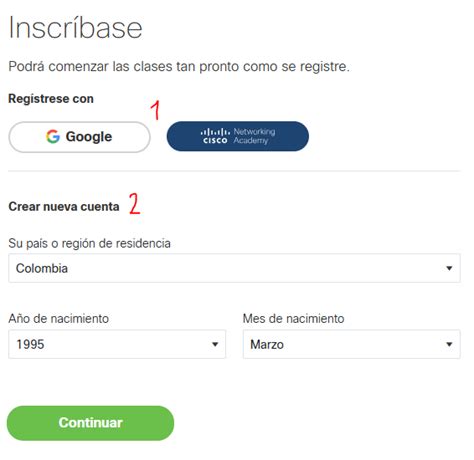The image size is (474, 460).
Task: Click the Regístrese con label
Action: coord(51,99)
